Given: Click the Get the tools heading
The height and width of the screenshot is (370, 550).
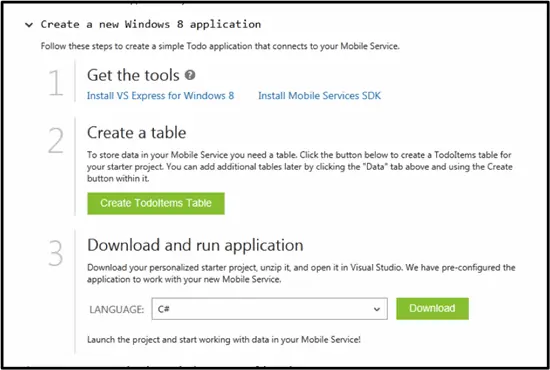Looking at the screenshot, I should point(133,75).
